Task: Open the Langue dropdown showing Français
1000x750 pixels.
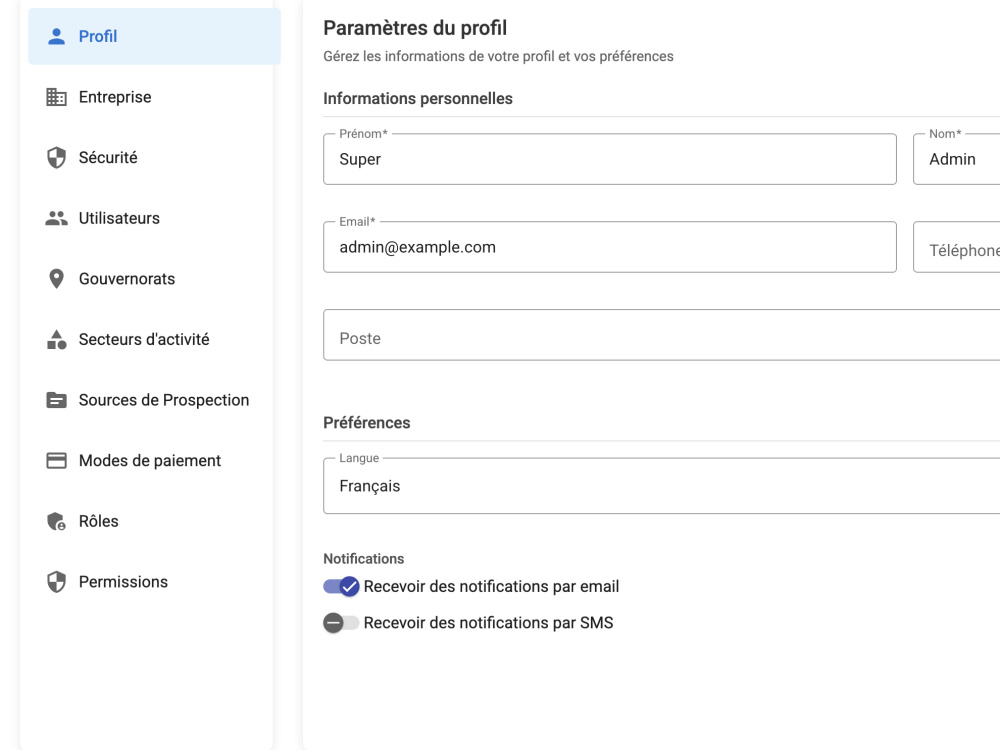Action: 661,486
